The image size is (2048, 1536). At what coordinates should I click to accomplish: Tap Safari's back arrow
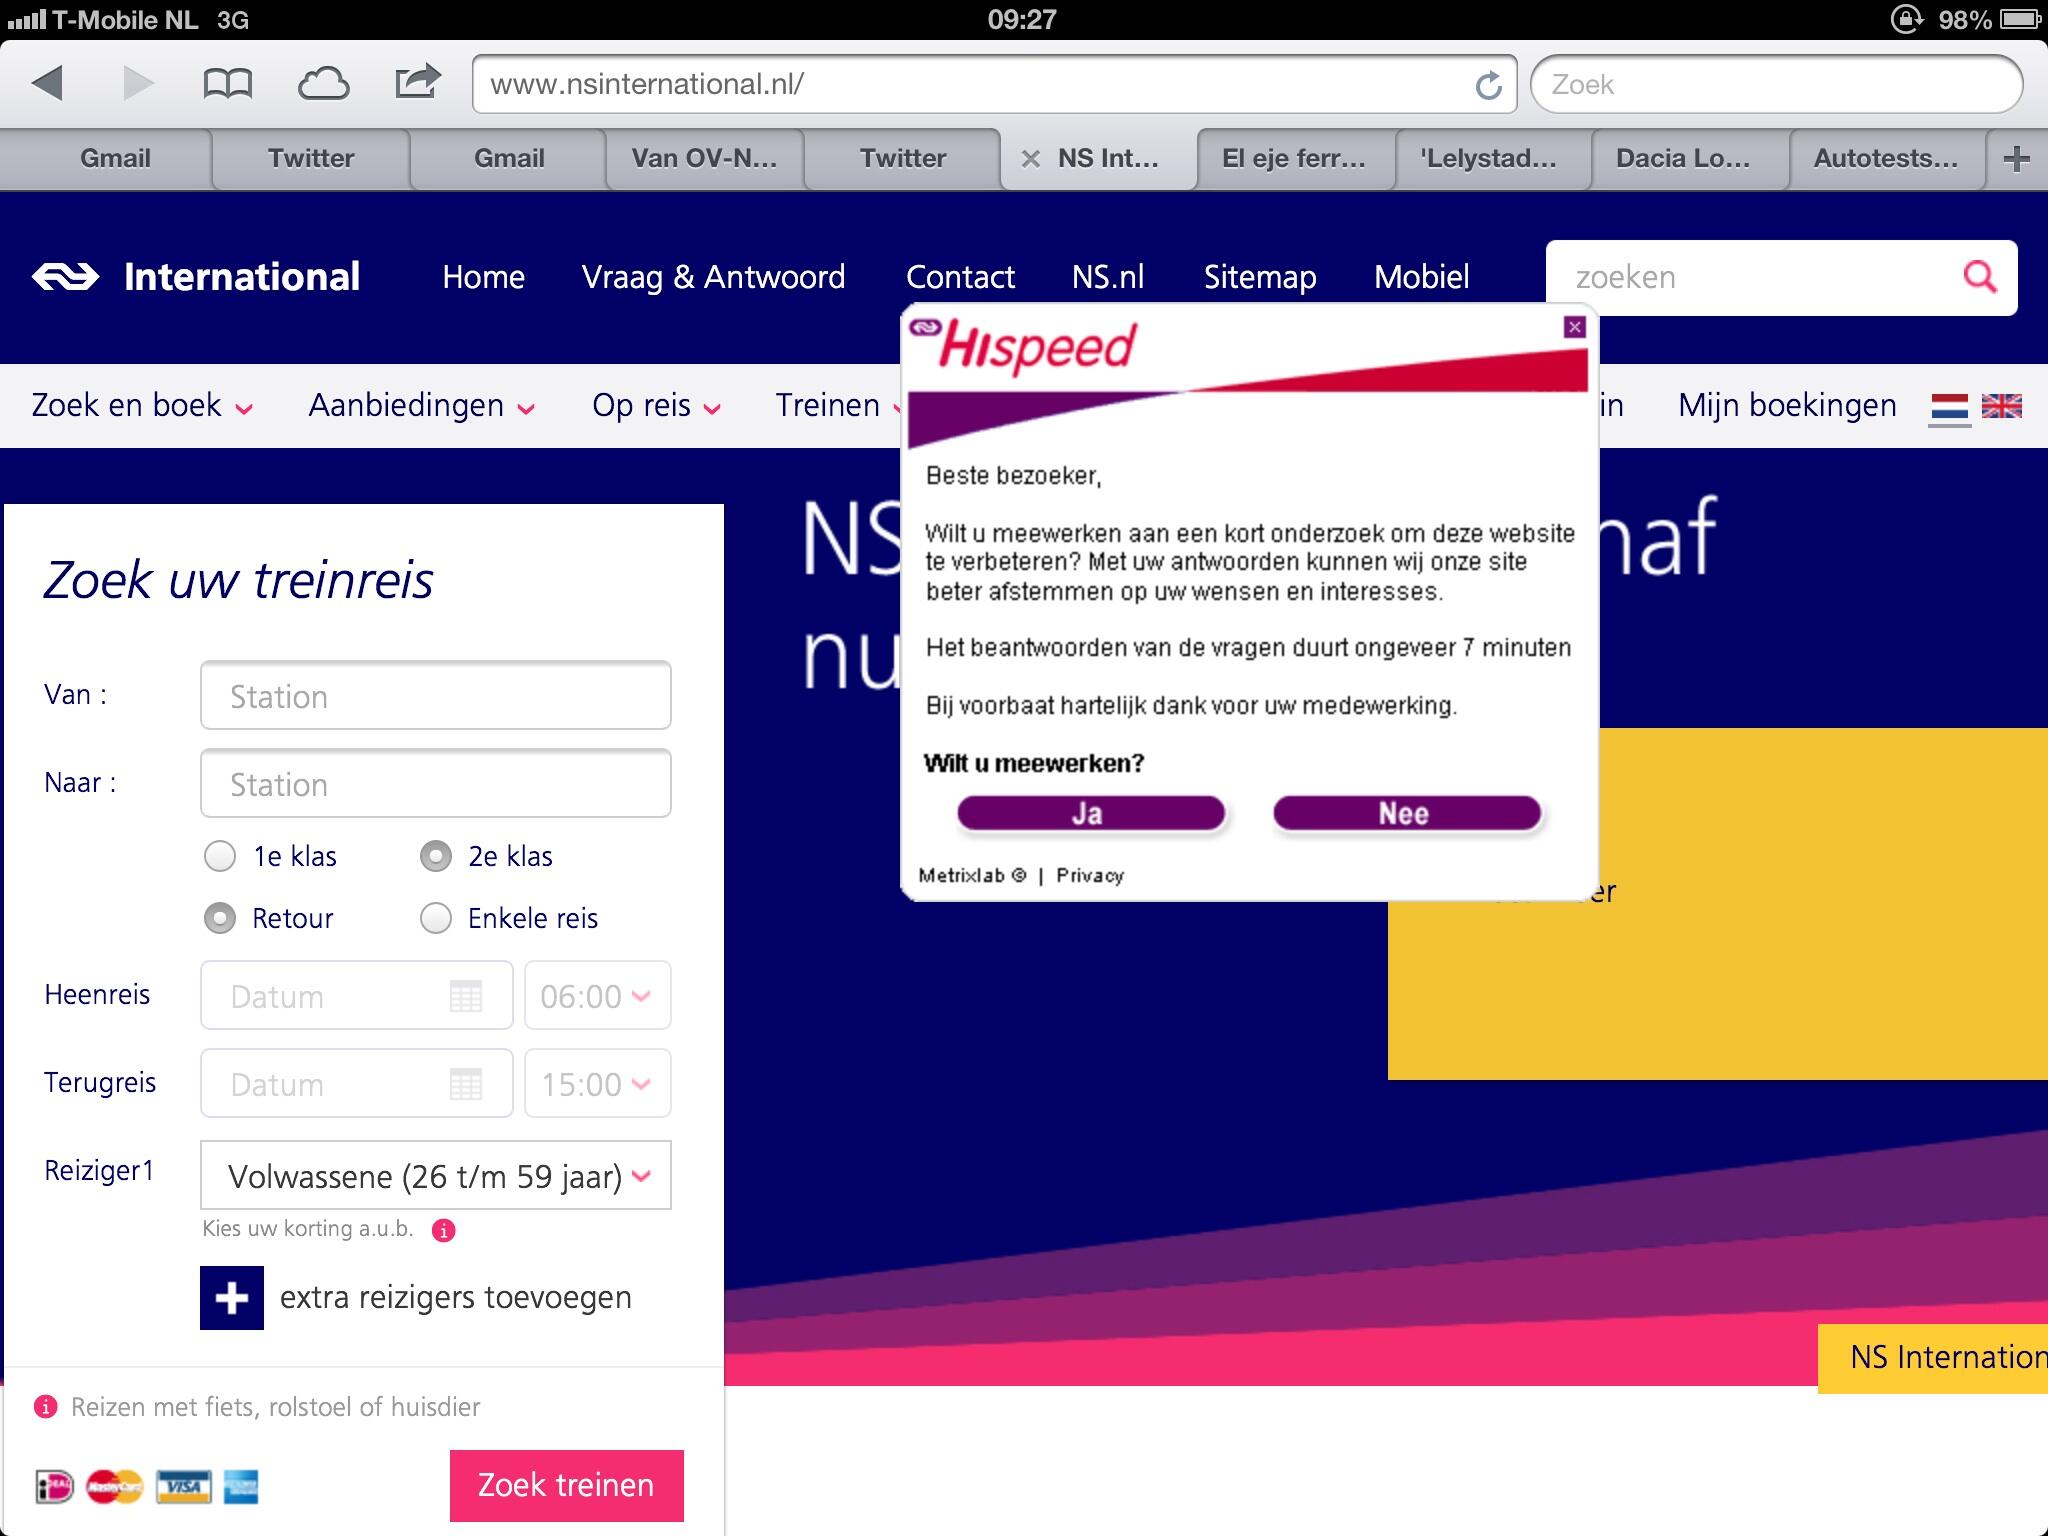(48, 83)
